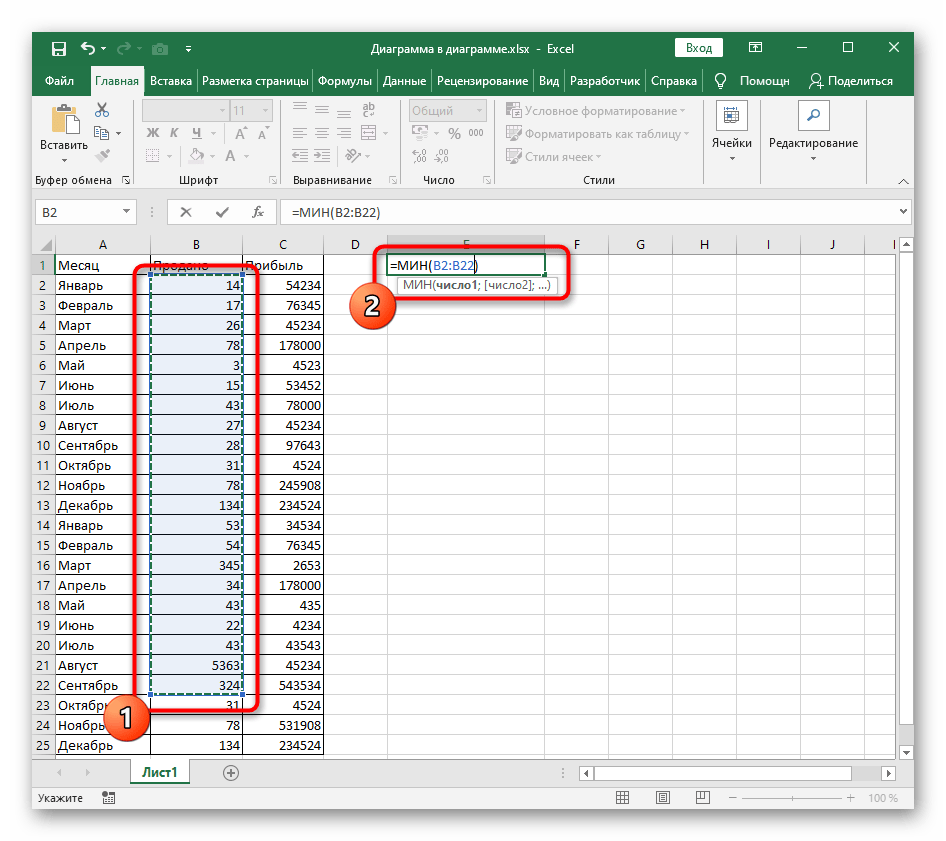Collapse the ribbon with the arrow

[903, 181]
